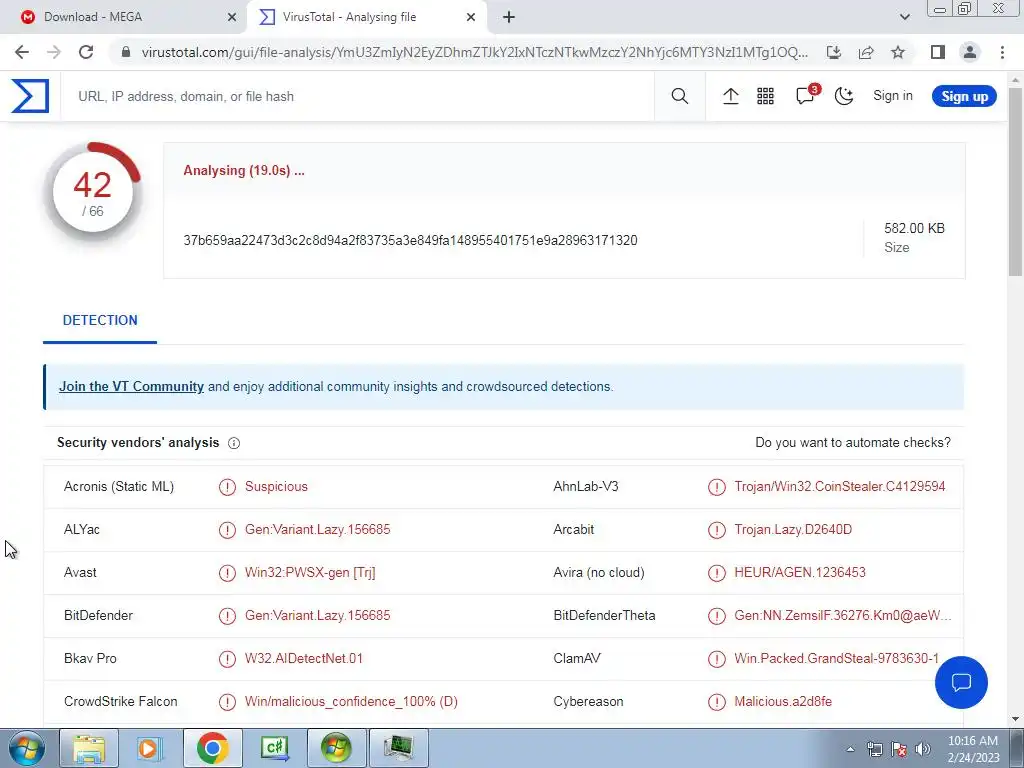Click Acronis (Static ML) vendor name

(119, 487)
